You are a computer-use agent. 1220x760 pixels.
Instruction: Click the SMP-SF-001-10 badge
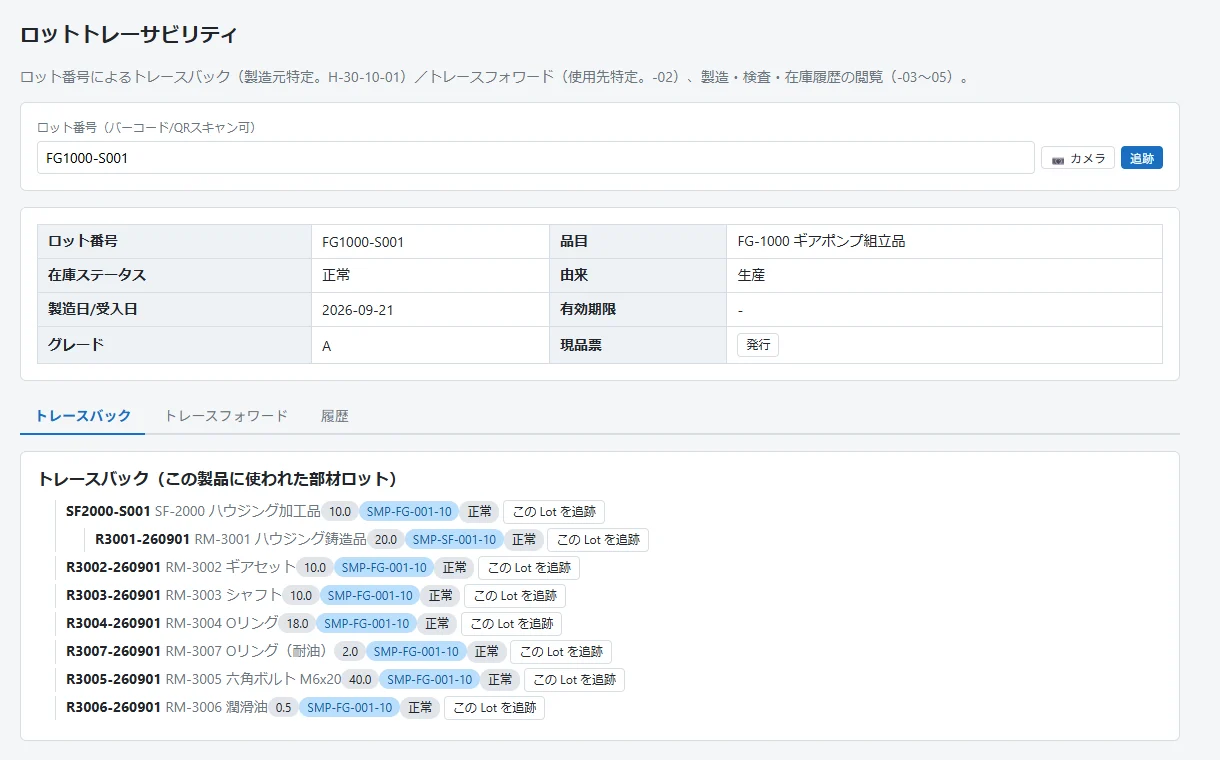pos(455,540)
